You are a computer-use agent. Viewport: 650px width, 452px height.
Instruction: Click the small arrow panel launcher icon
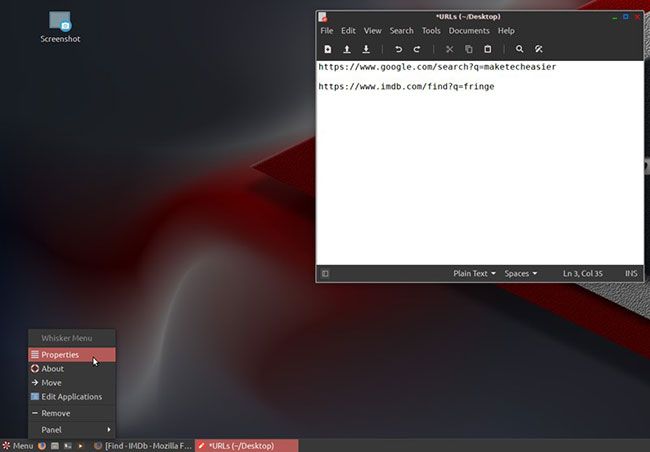[80, 446]
